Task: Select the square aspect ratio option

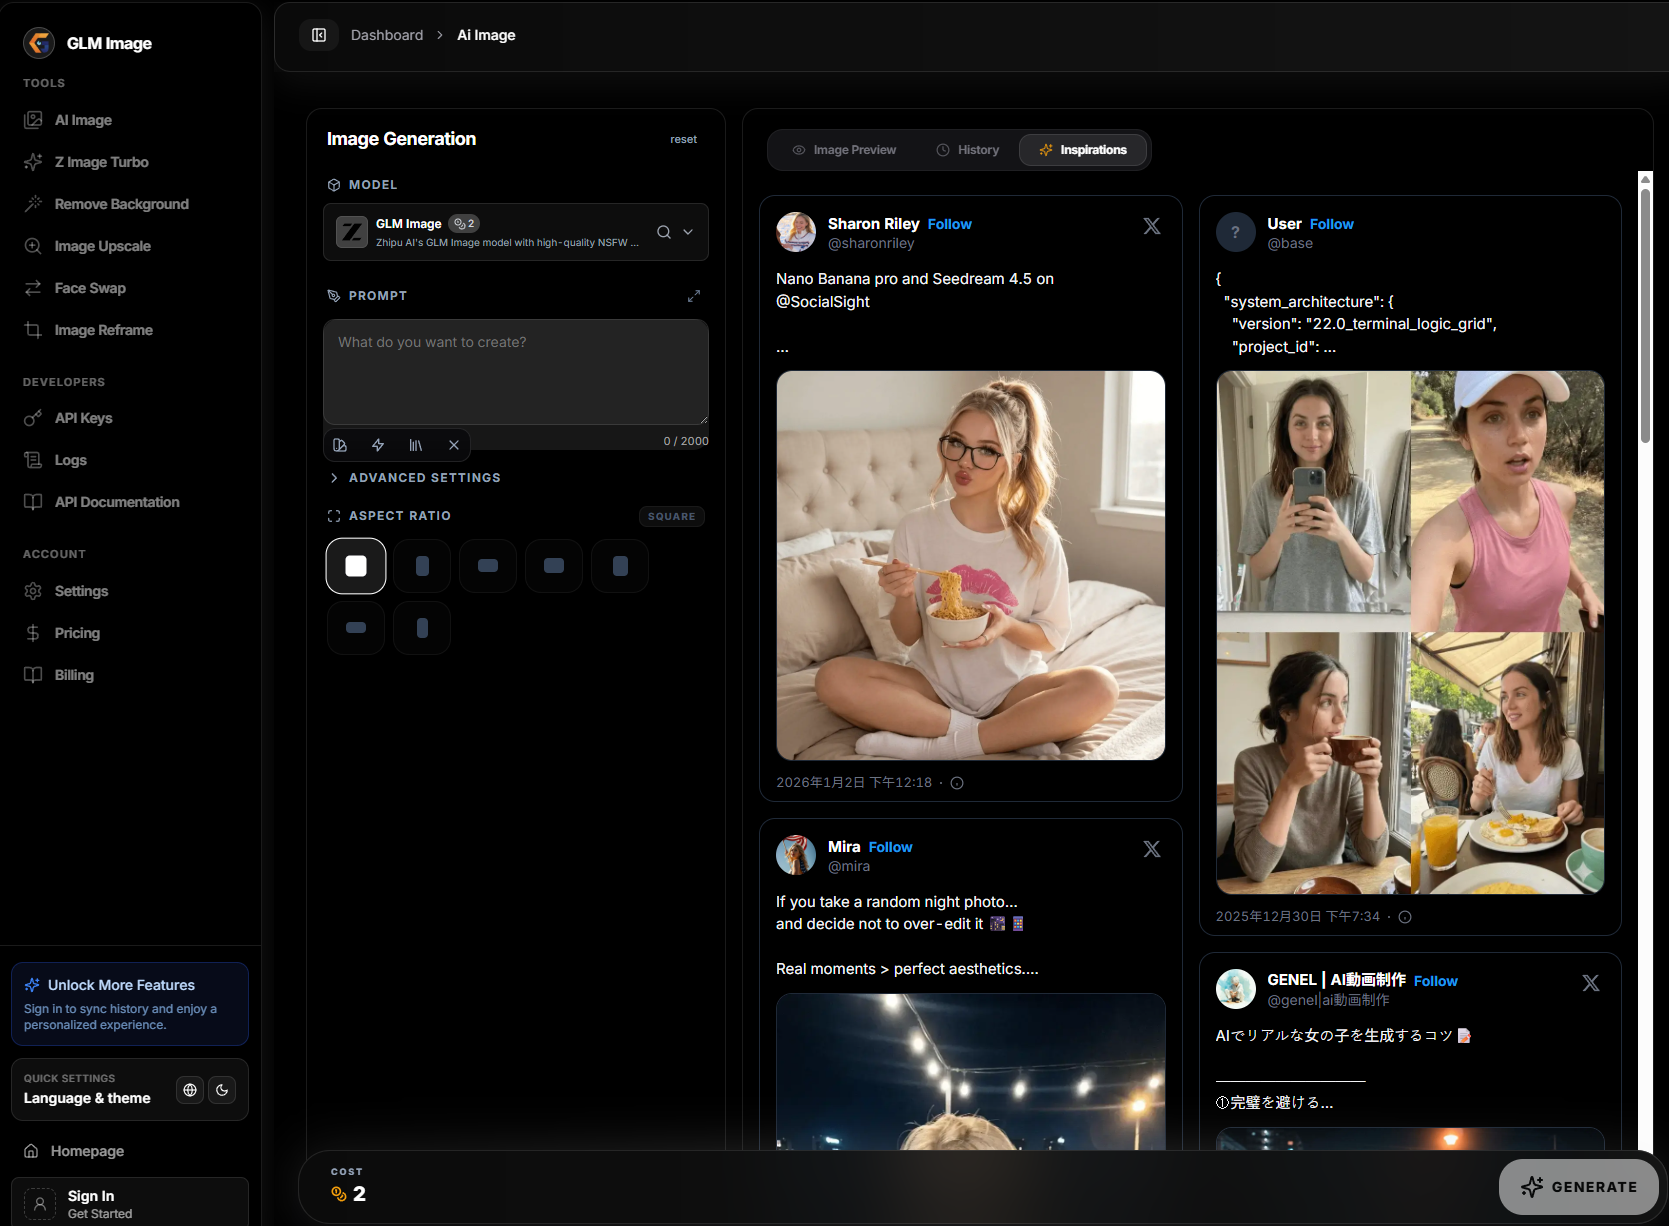Action: click(x=356, y=566)
